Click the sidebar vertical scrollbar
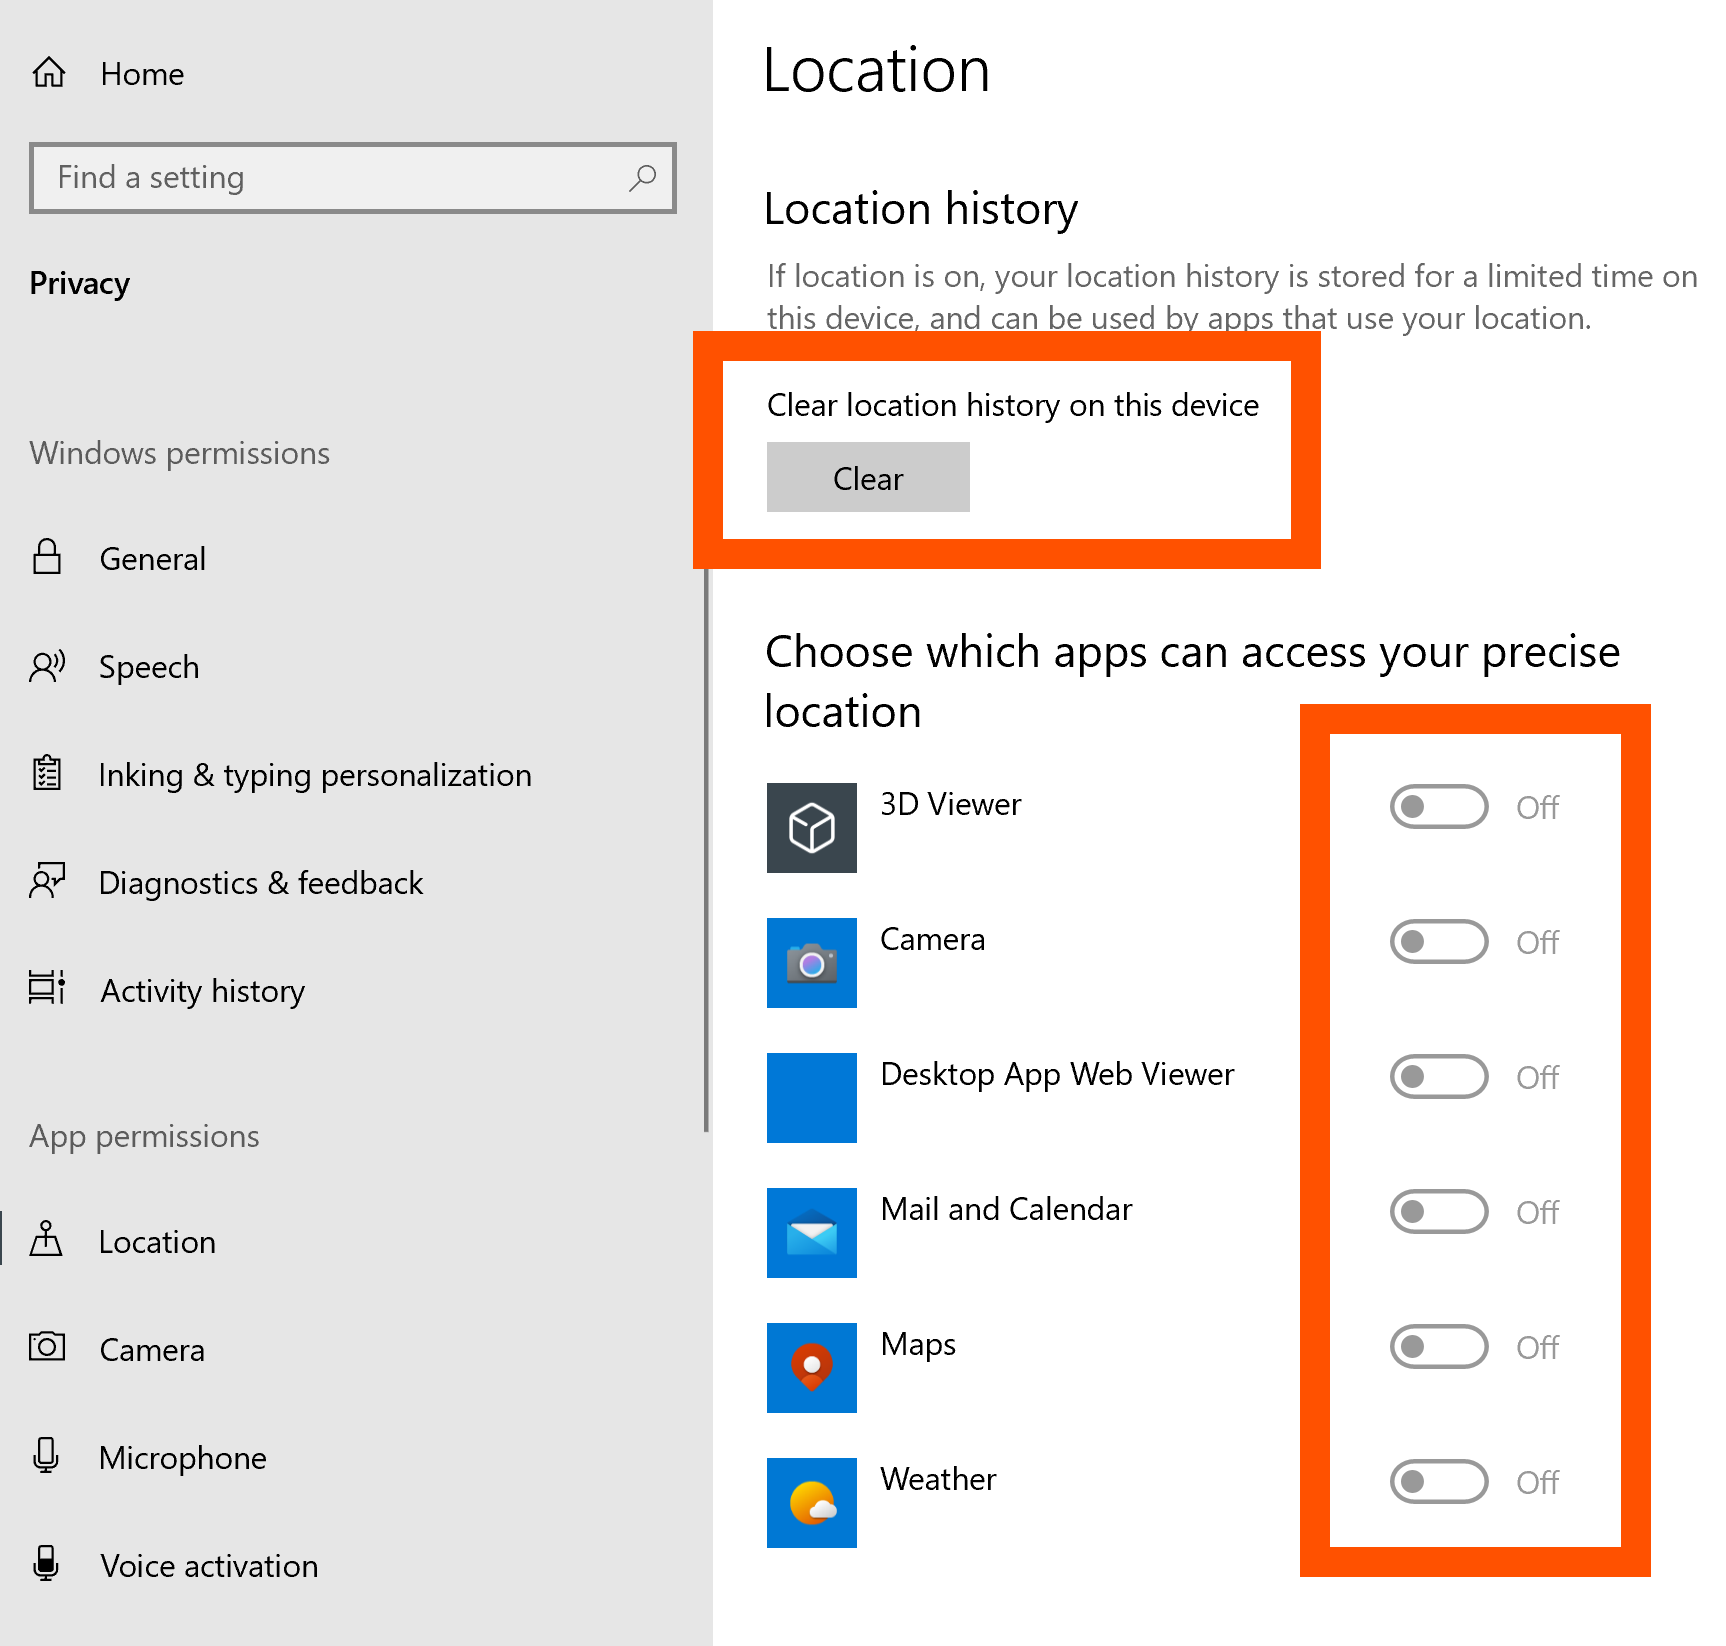 pos(706,850)
